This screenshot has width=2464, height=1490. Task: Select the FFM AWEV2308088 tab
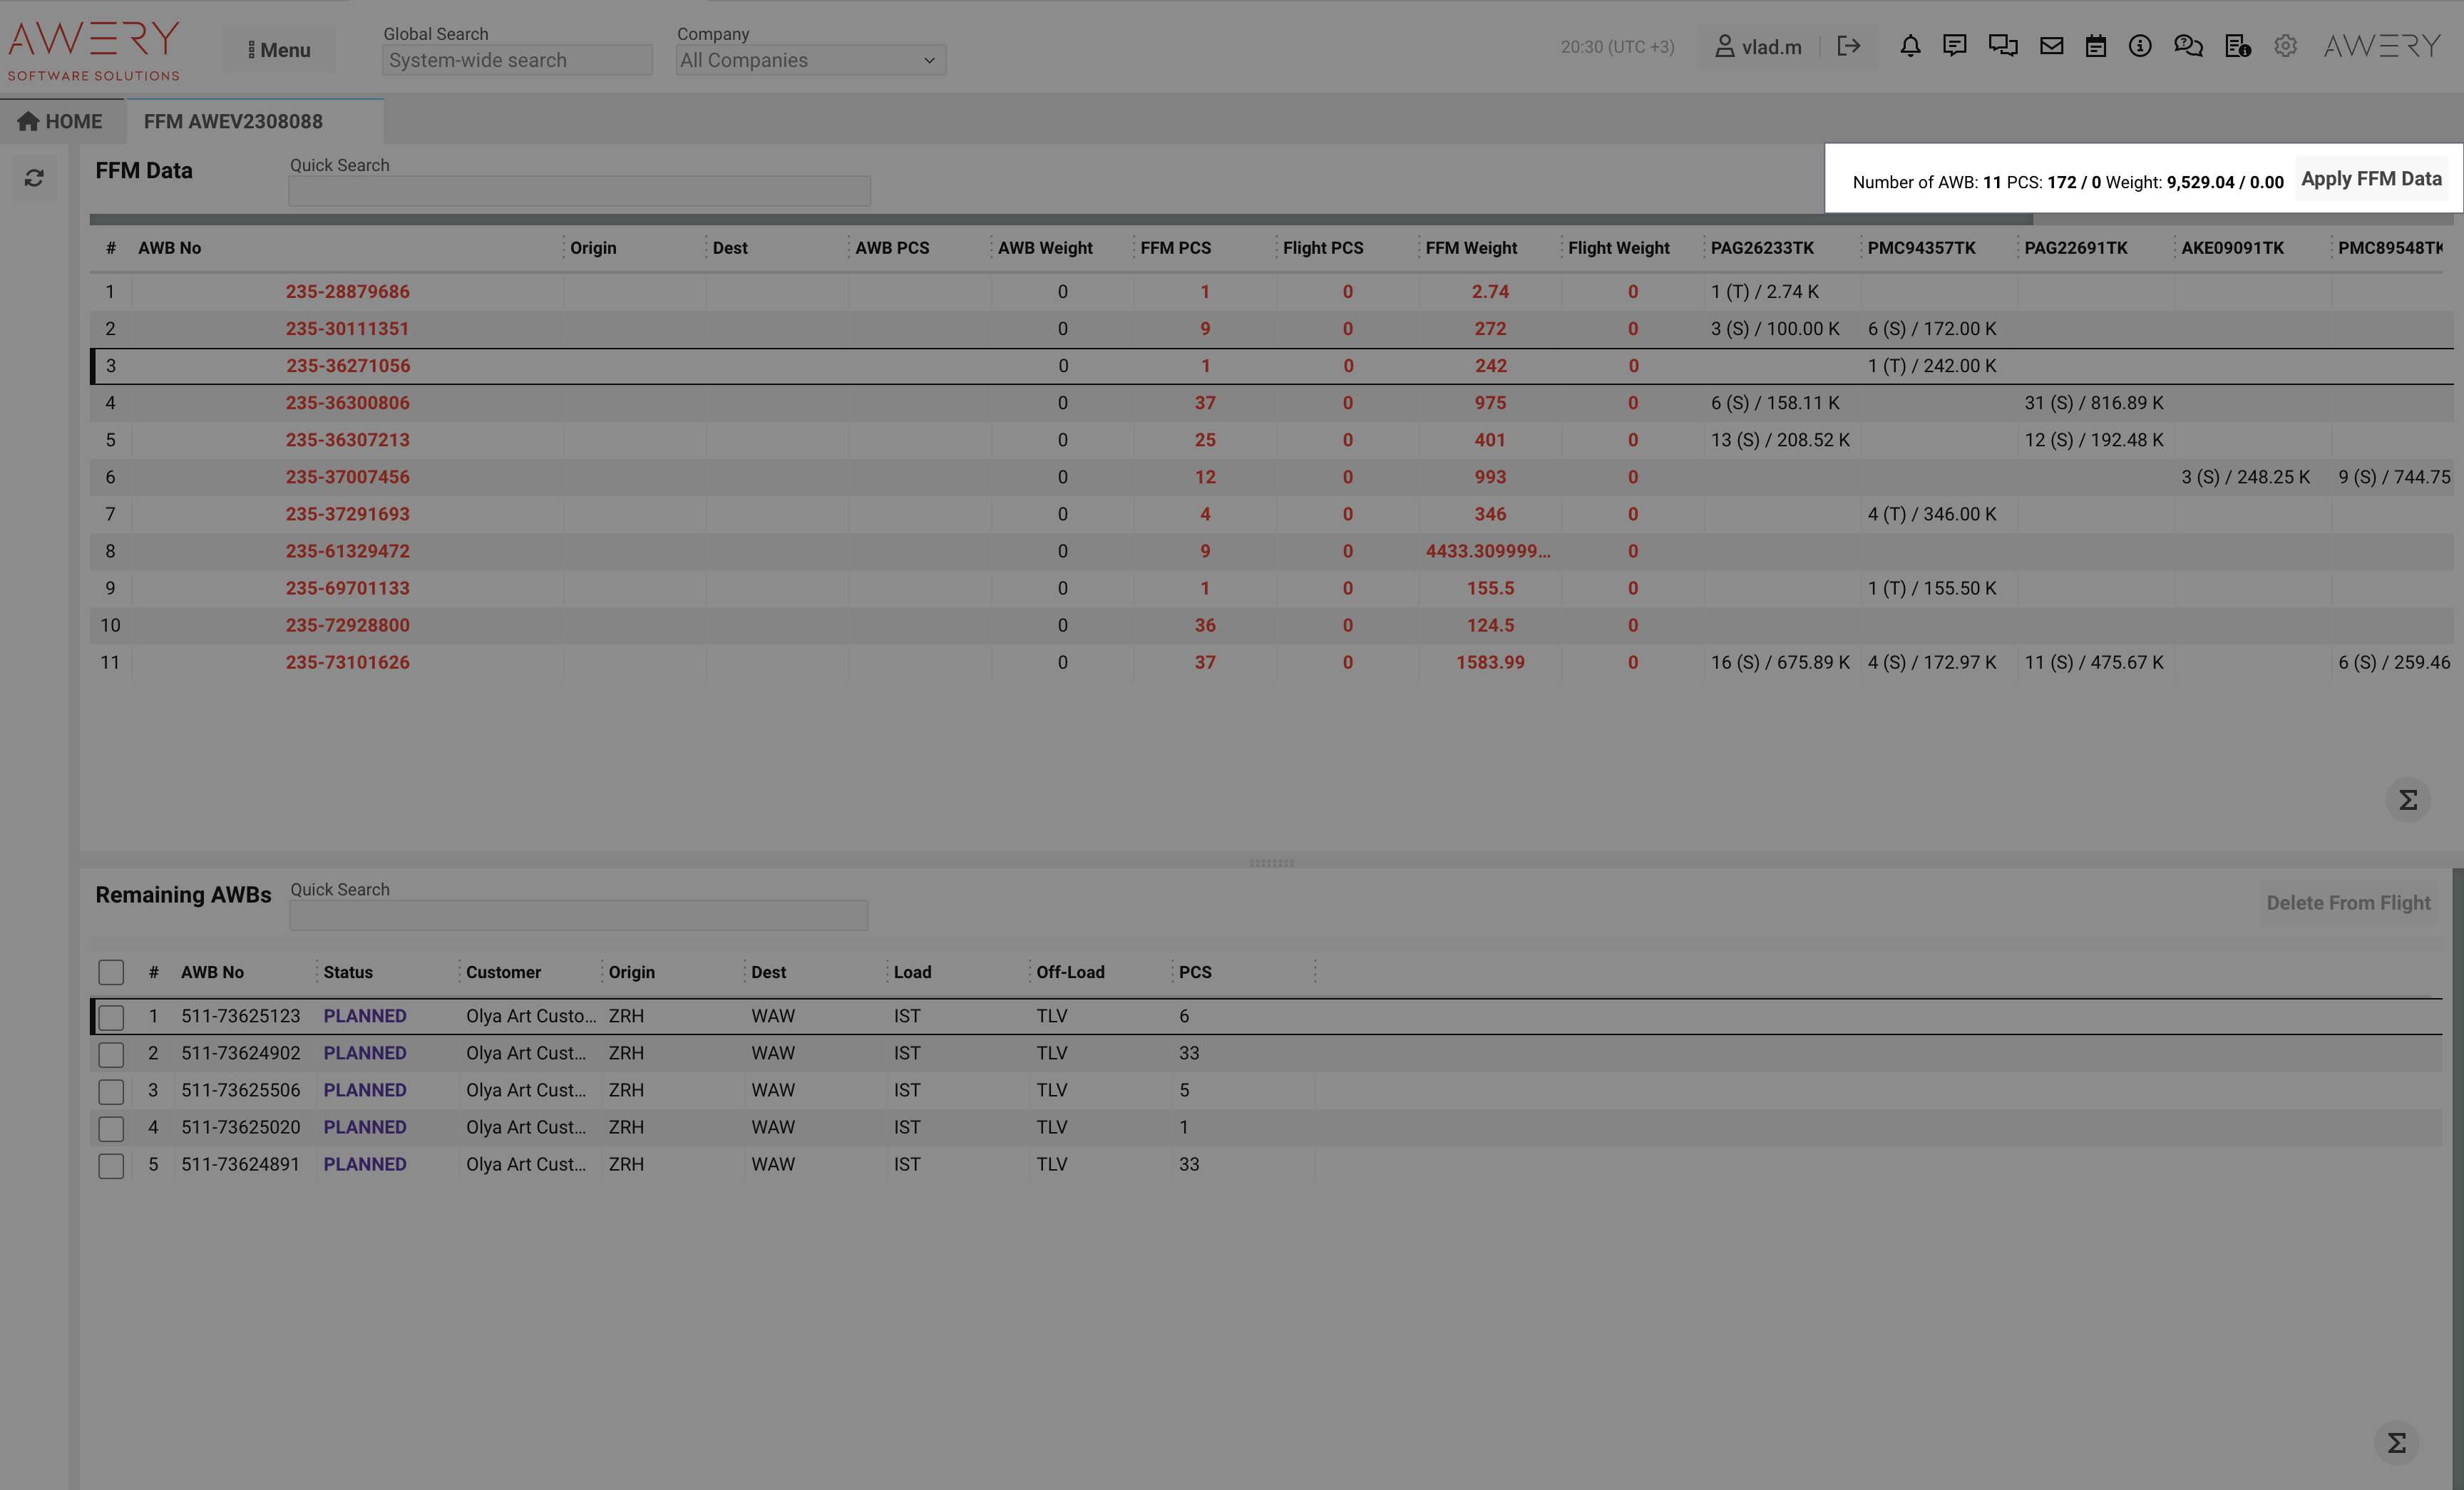(233, 122)
